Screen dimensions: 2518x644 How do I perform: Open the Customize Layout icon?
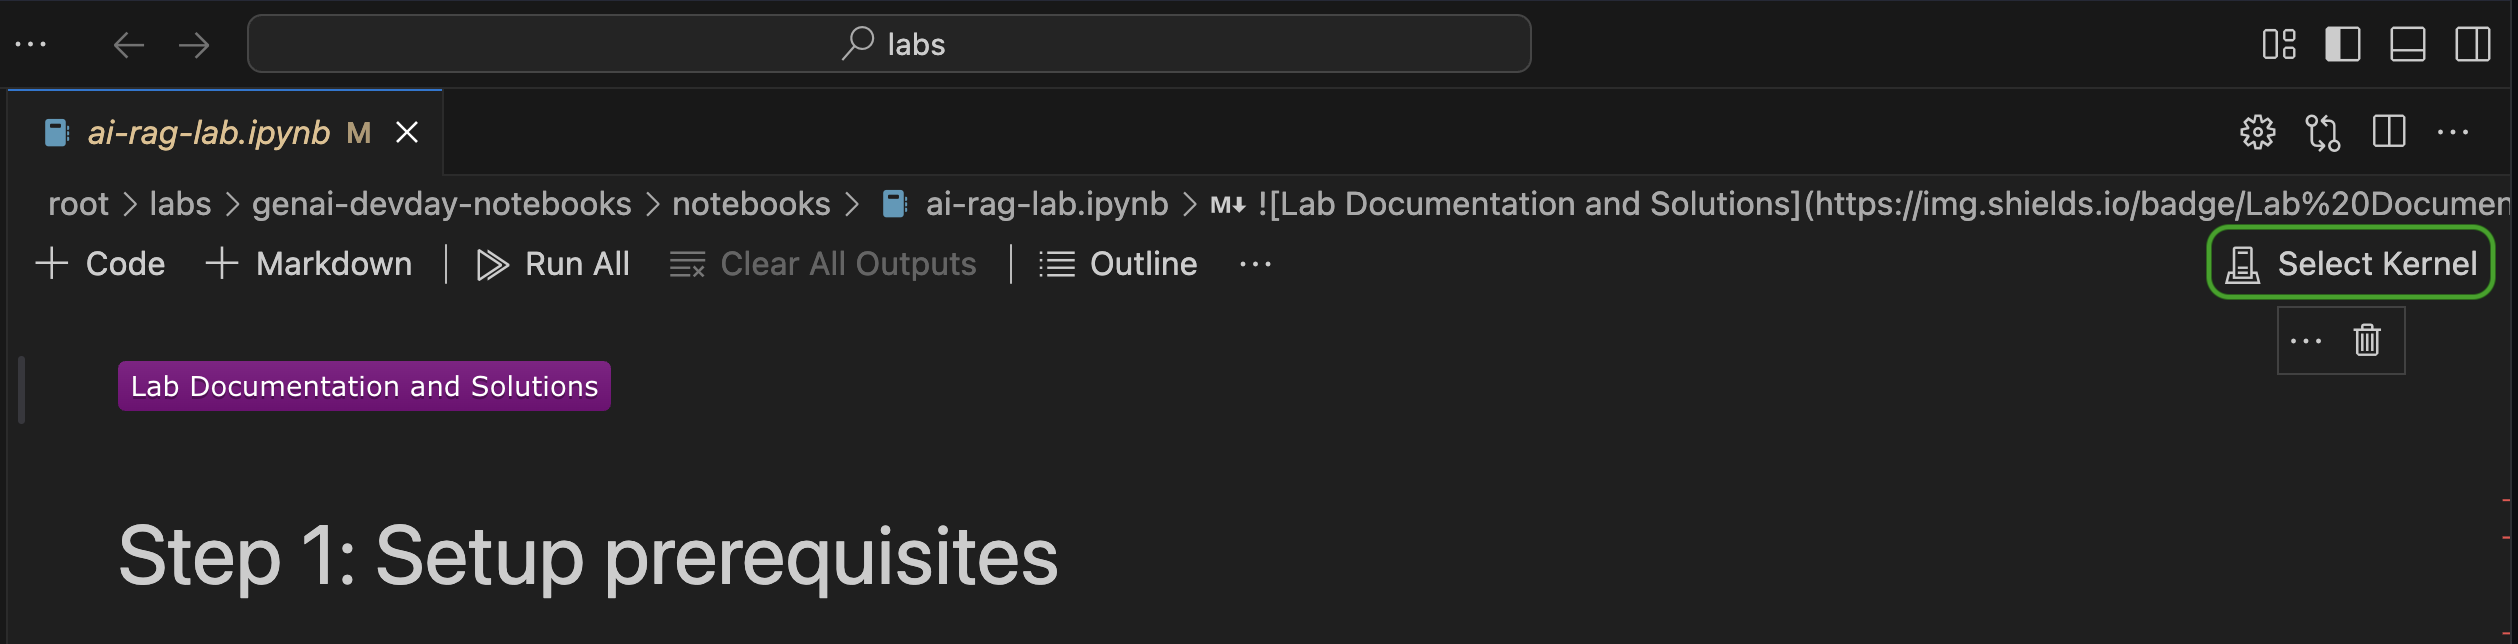coord(2279,44)
